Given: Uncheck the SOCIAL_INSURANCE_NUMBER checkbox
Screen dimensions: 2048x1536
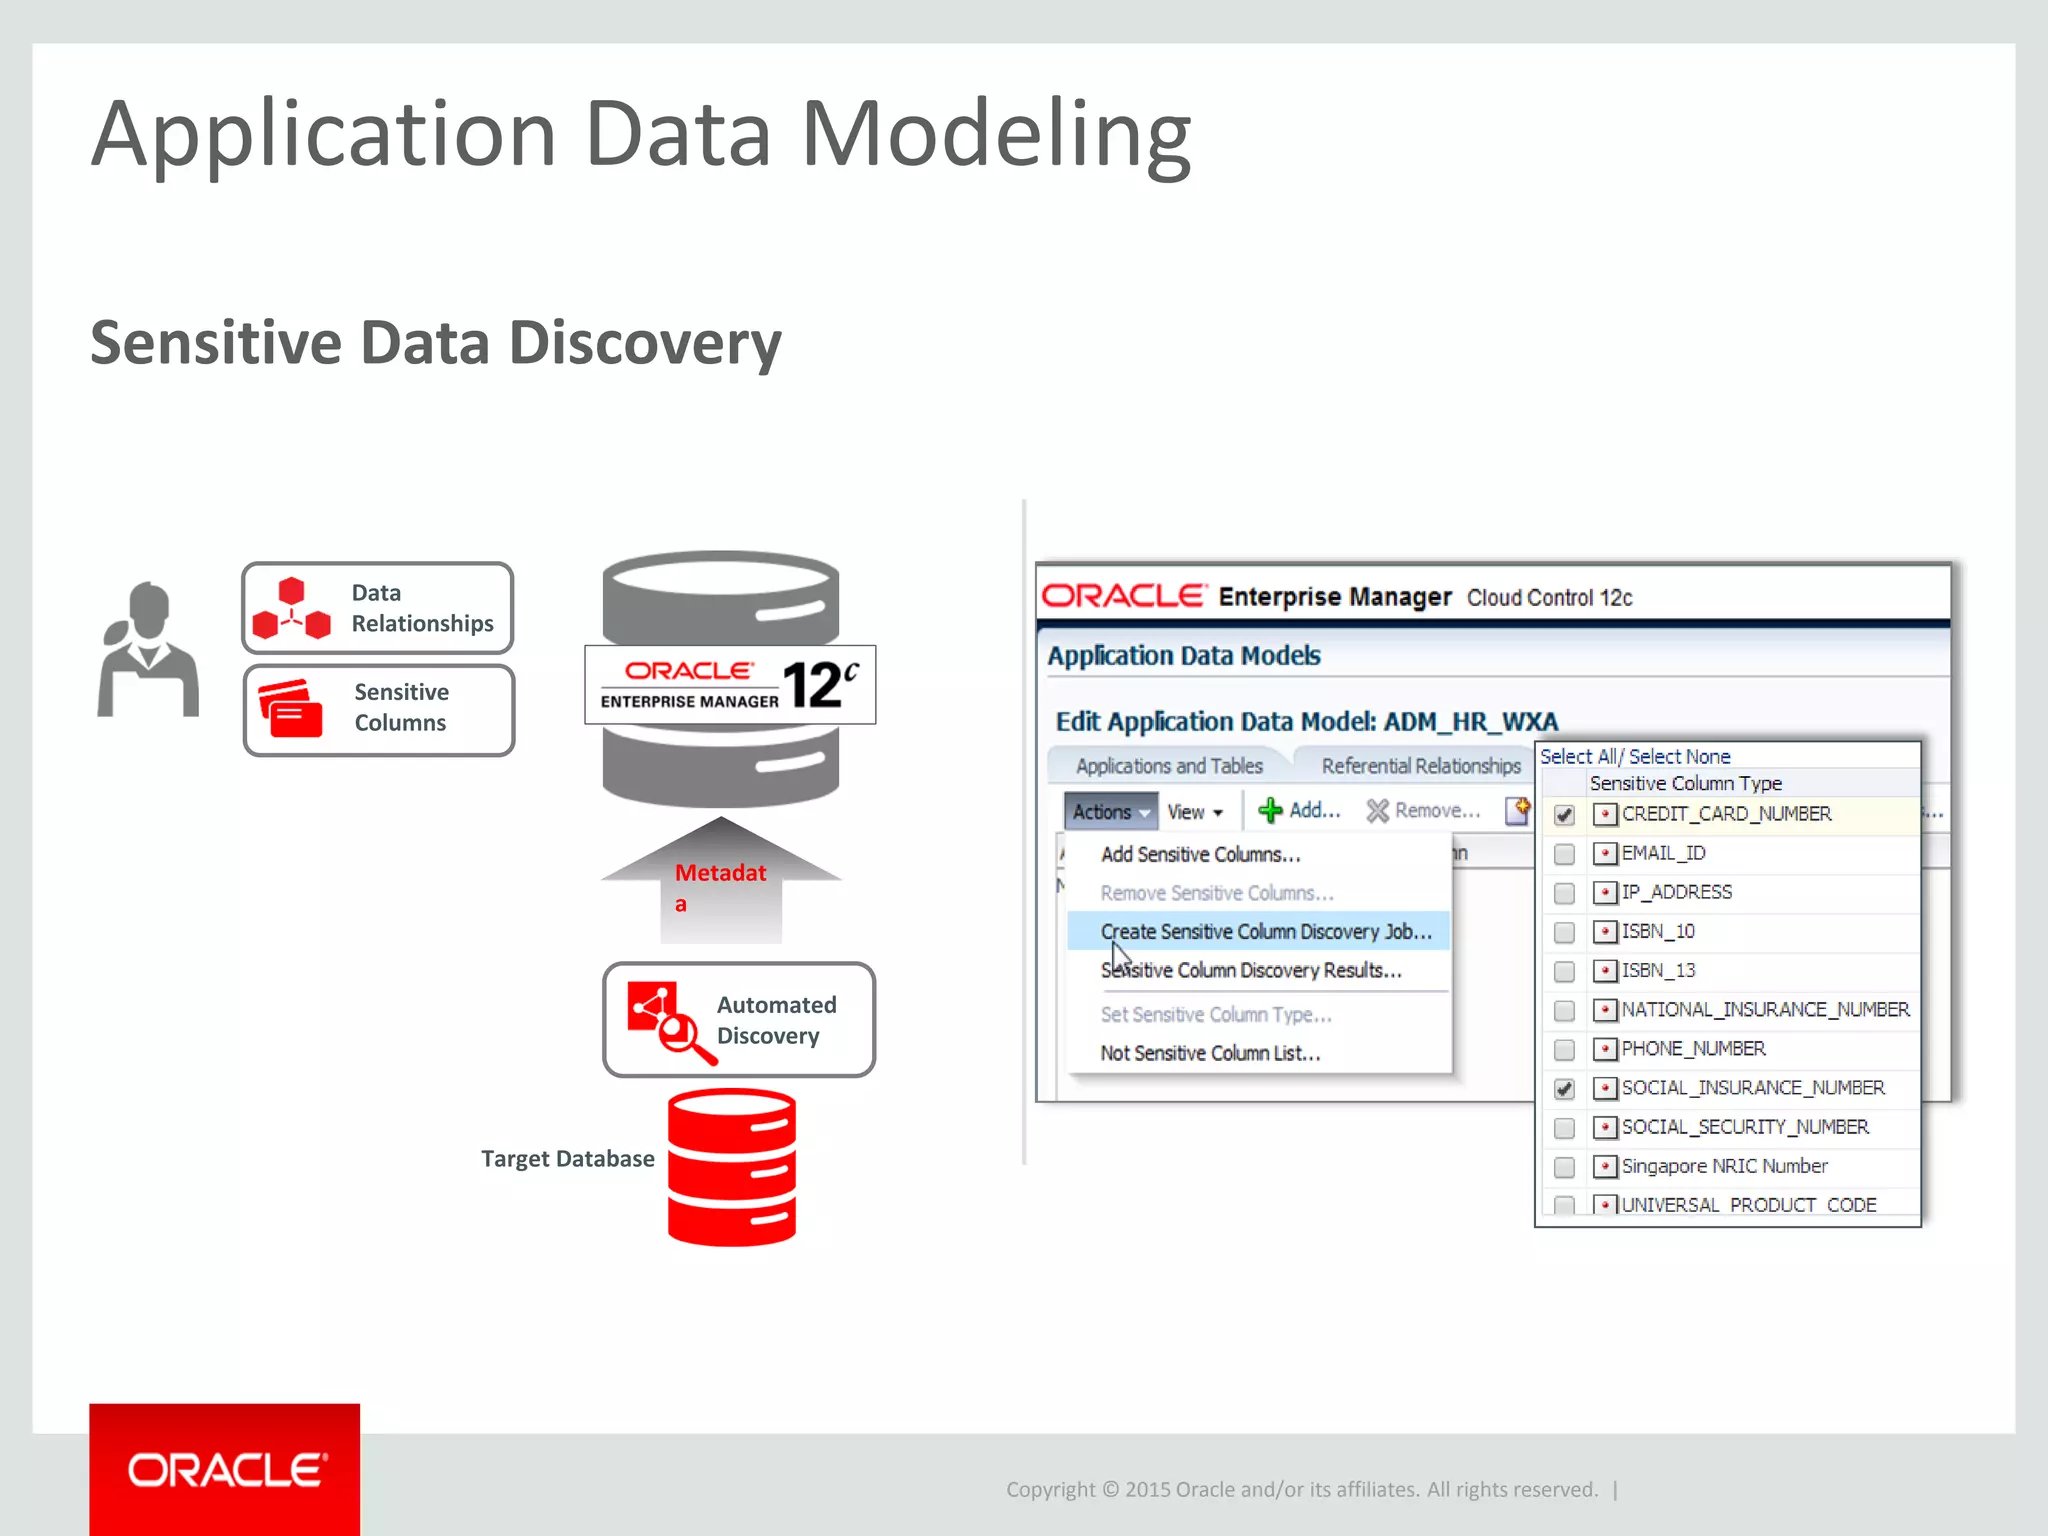Looking at the screenshot, I should (x=1565, y=1089).
